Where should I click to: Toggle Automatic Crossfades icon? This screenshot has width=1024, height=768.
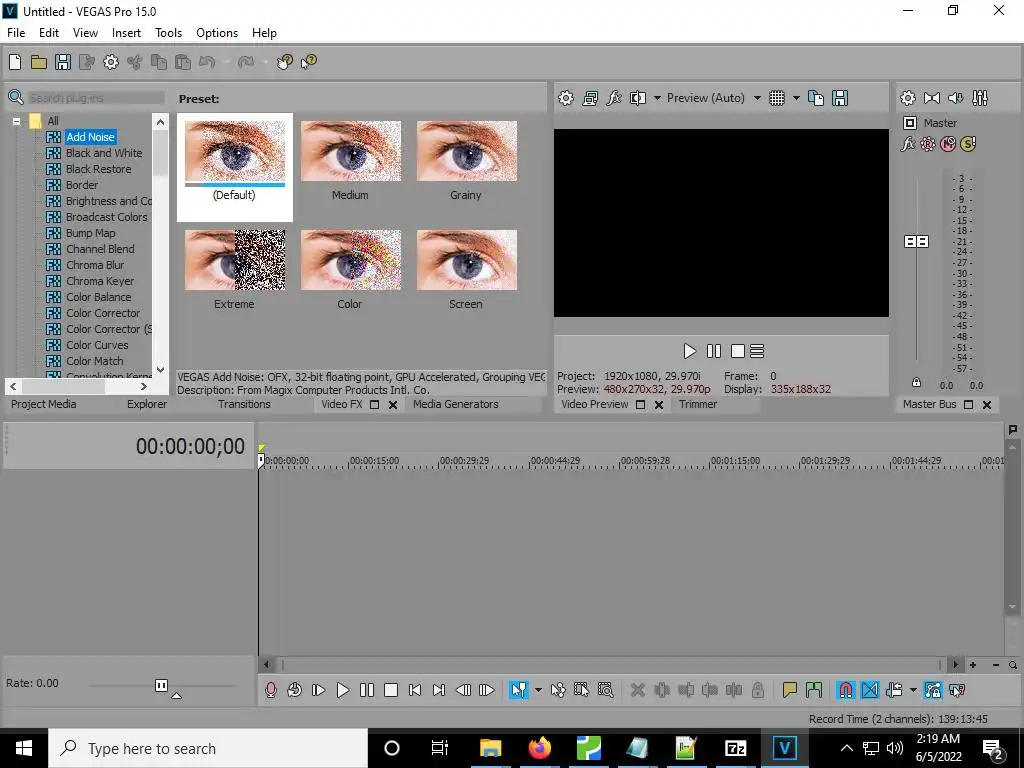click(870, 690)
